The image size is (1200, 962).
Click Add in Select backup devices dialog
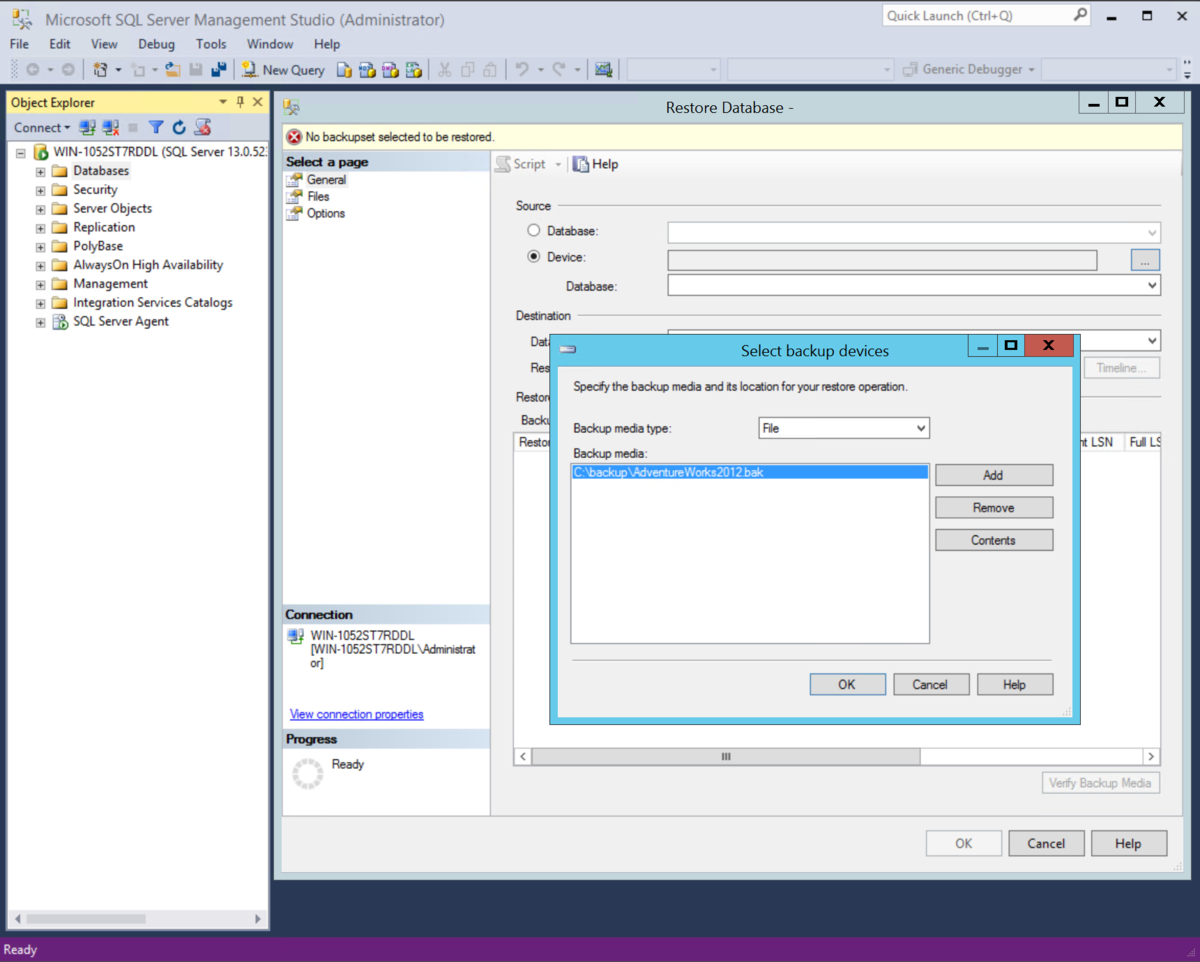tap(994, 475)
